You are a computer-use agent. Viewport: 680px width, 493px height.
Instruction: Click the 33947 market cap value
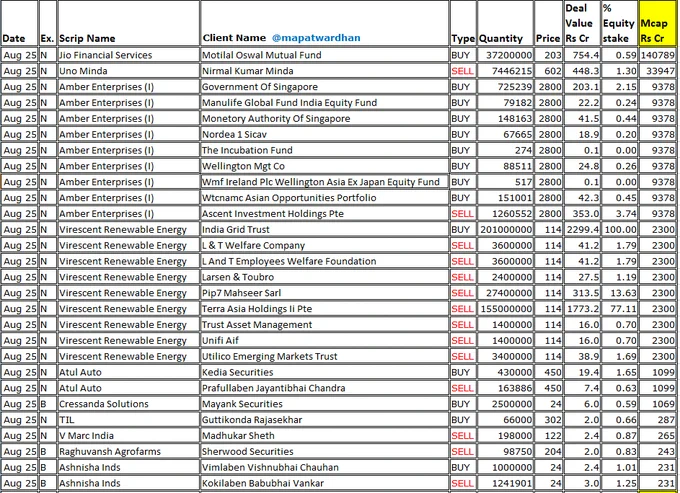tap(660, 71)
